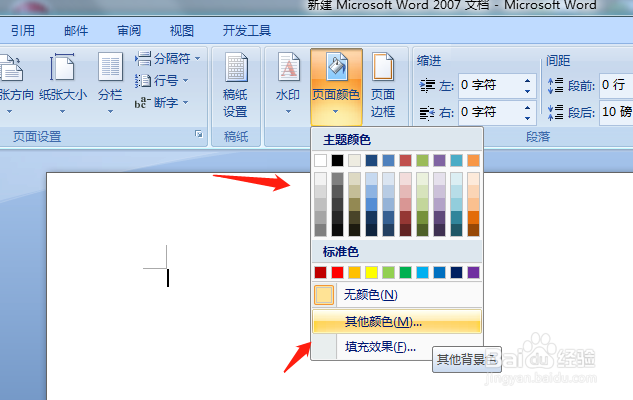
Task: Switch to the 视图 ribbon tab
Action: (182, 31)
